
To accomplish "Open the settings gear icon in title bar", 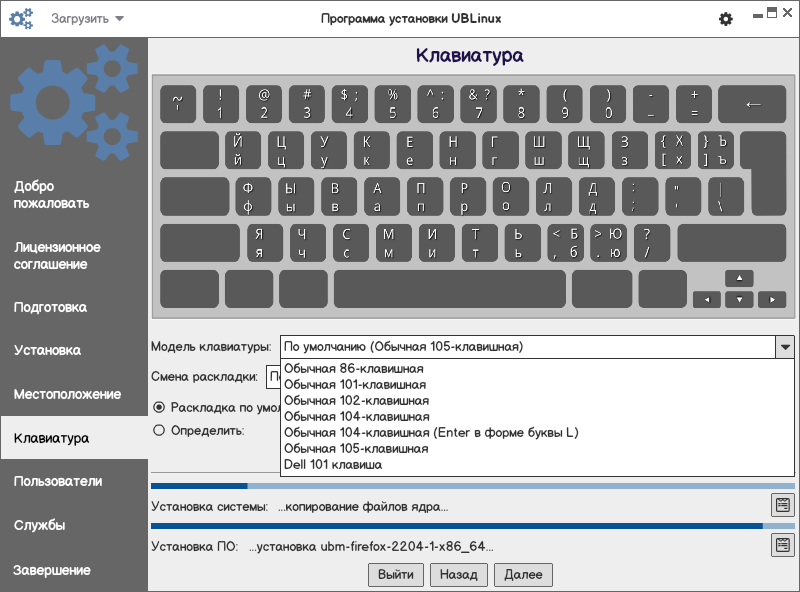I will click(x=726, y=19).
